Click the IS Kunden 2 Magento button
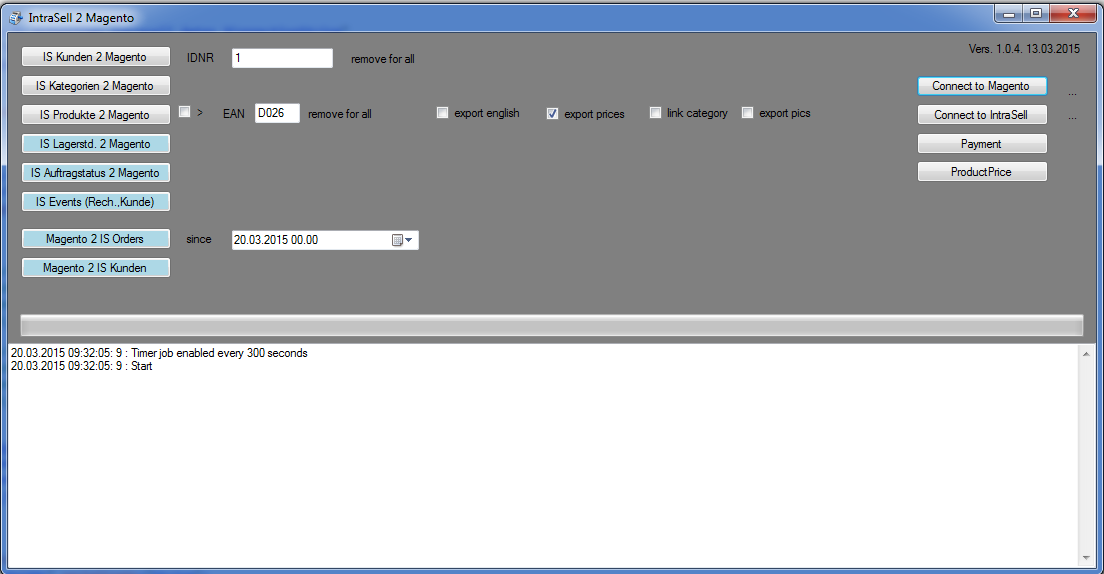1104x574 pixels. coord(96,57)
